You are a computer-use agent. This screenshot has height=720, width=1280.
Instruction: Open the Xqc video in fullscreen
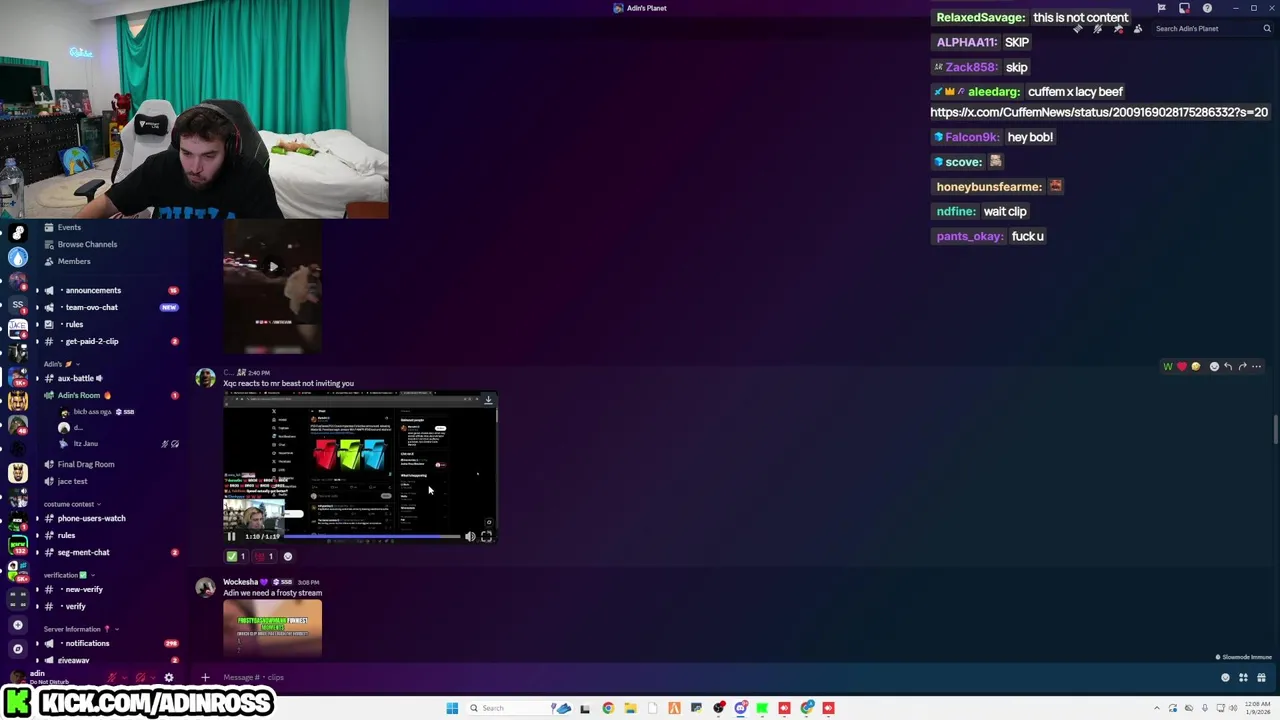(x=486, y=537)
